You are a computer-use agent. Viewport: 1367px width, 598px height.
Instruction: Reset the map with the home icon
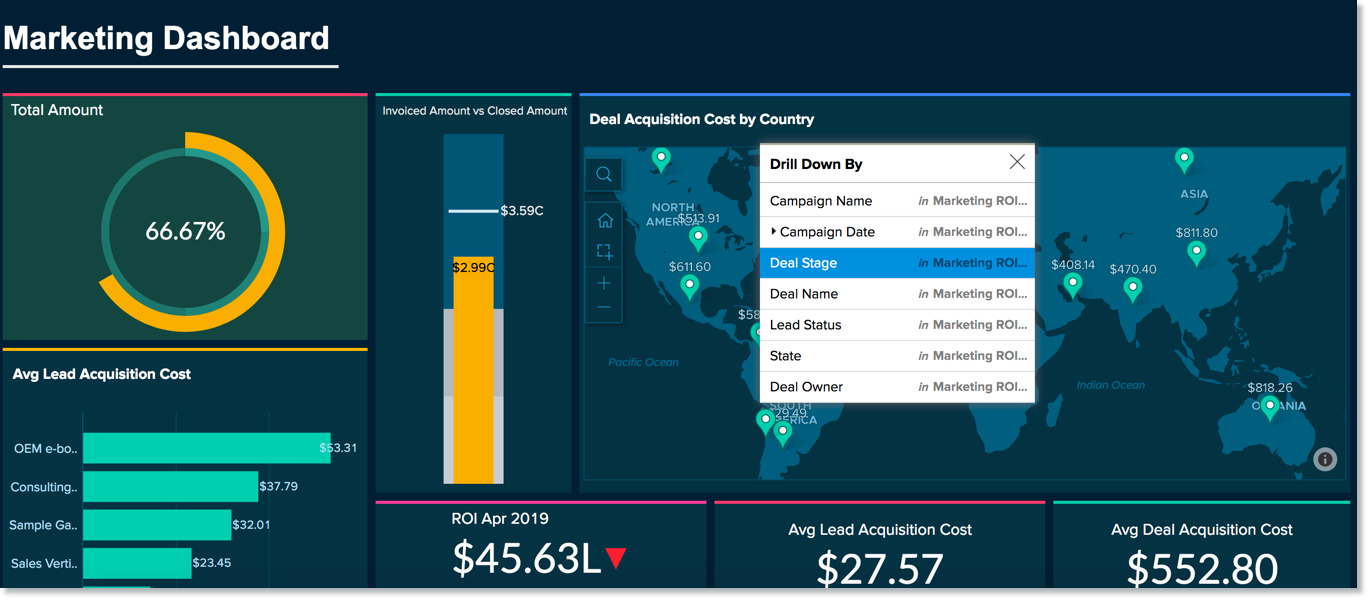(x=603, y=219)
